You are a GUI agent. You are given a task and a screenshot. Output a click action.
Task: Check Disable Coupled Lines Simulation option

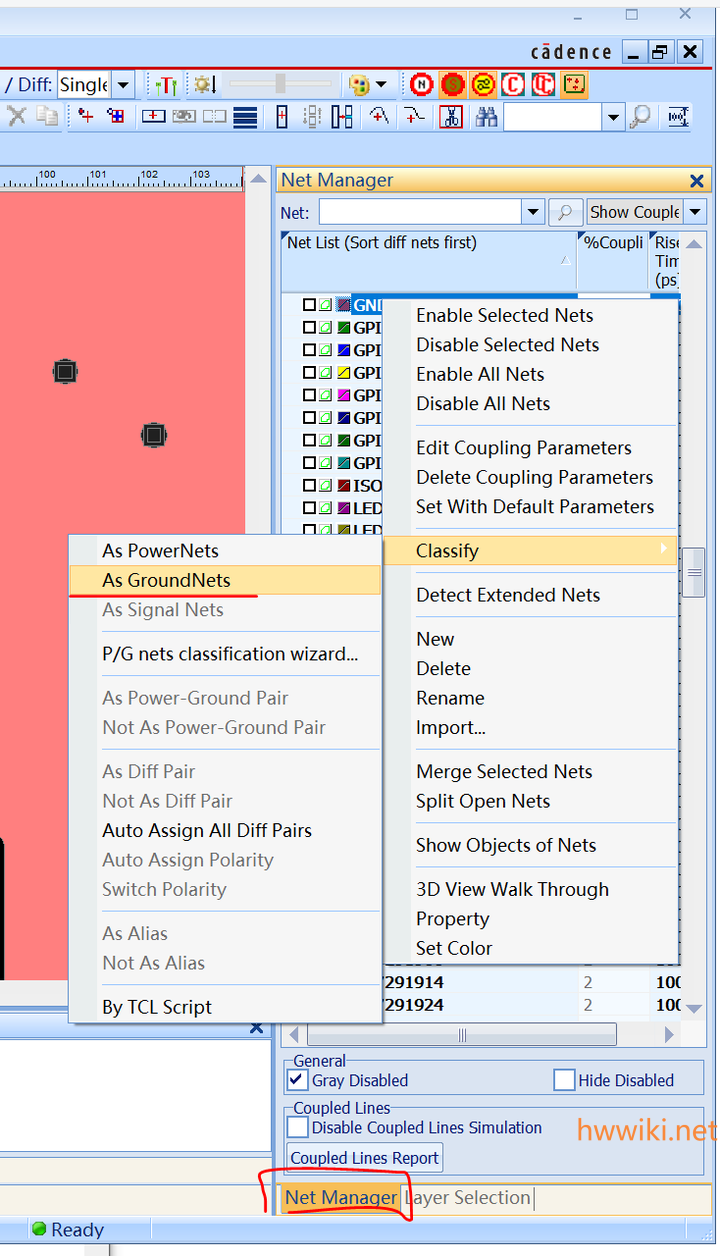click(x=297, y=1127)
